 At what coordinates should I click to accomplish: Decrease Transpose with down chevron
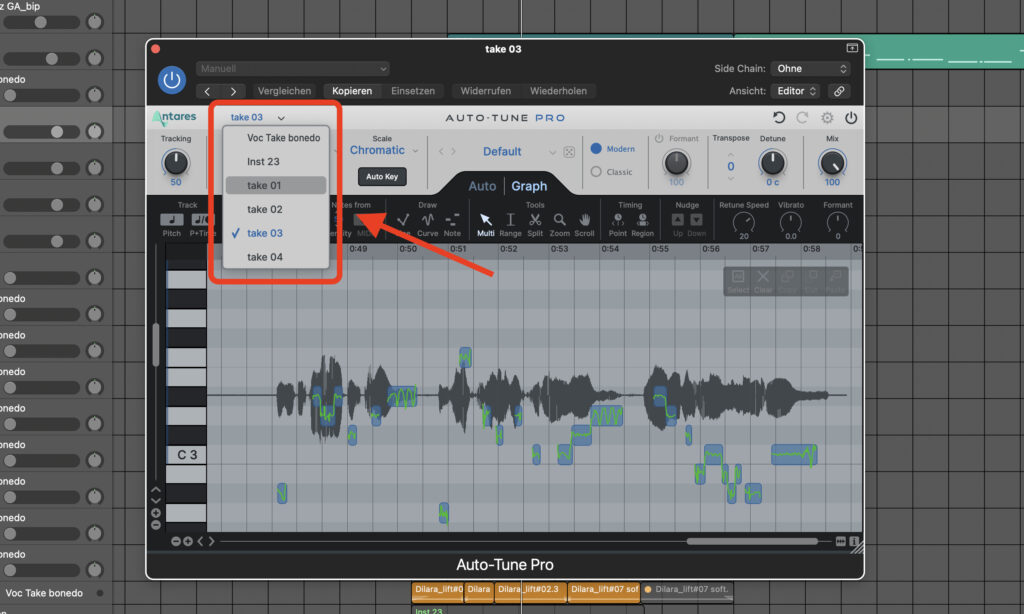coord(731,178)
